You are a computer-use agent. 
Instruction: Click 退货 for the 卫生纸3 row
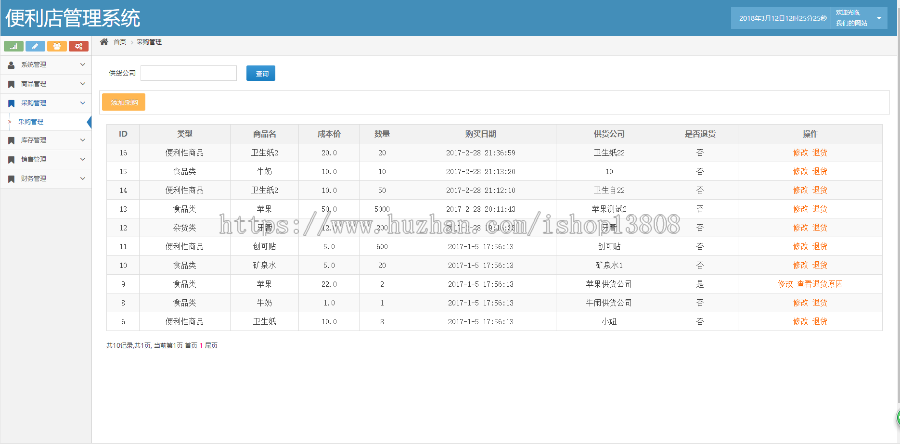click(820, 153)
